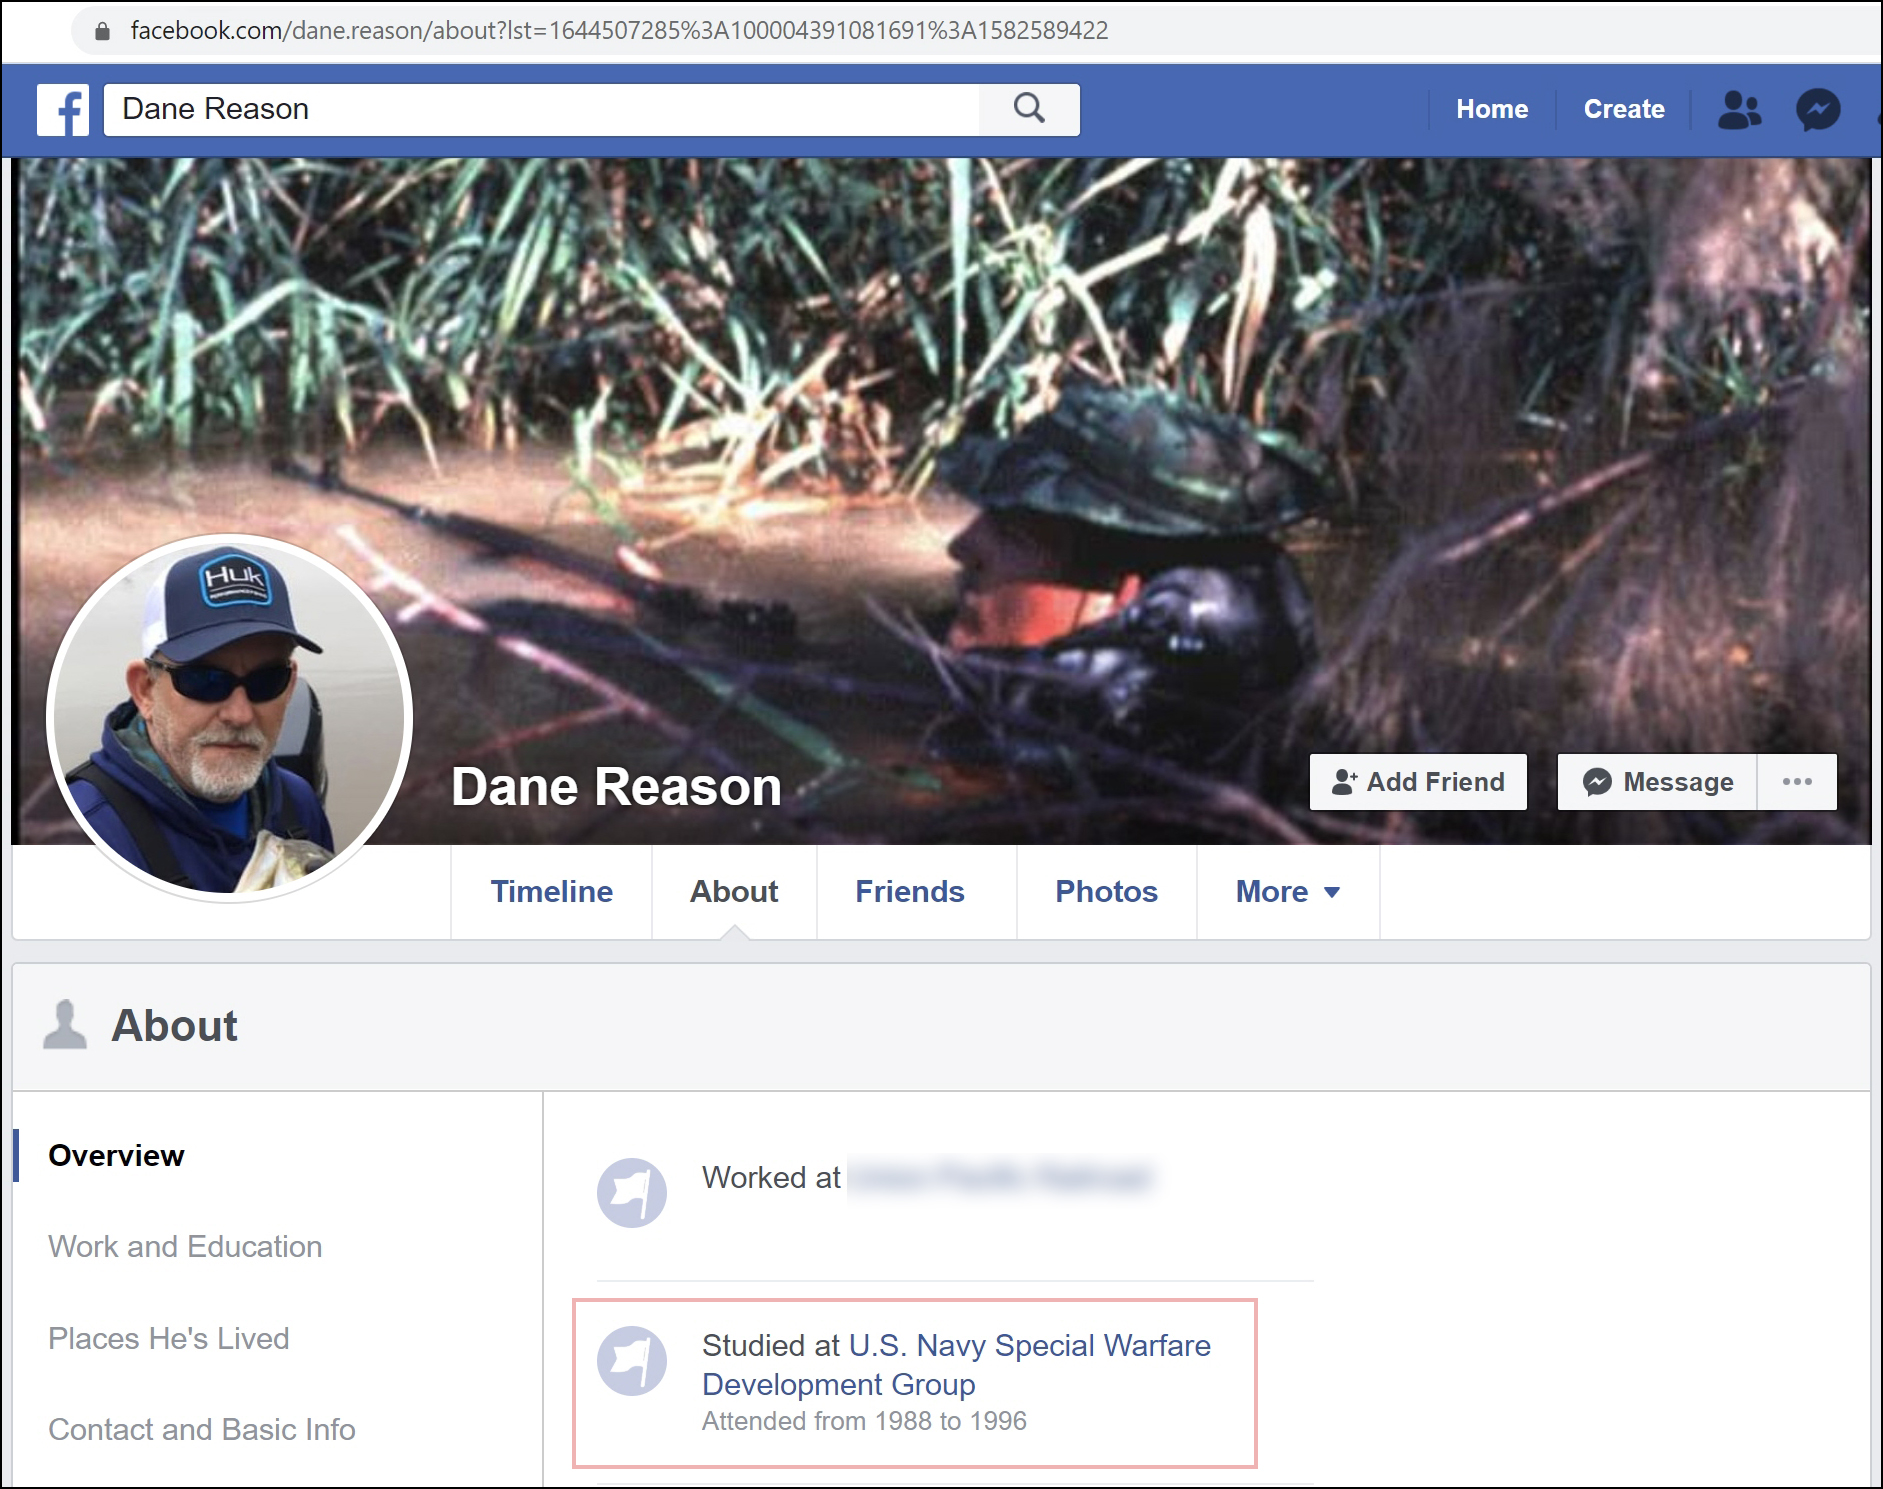
Task: Click the flag icon beside Worked at
Action: coord(632,1192)
